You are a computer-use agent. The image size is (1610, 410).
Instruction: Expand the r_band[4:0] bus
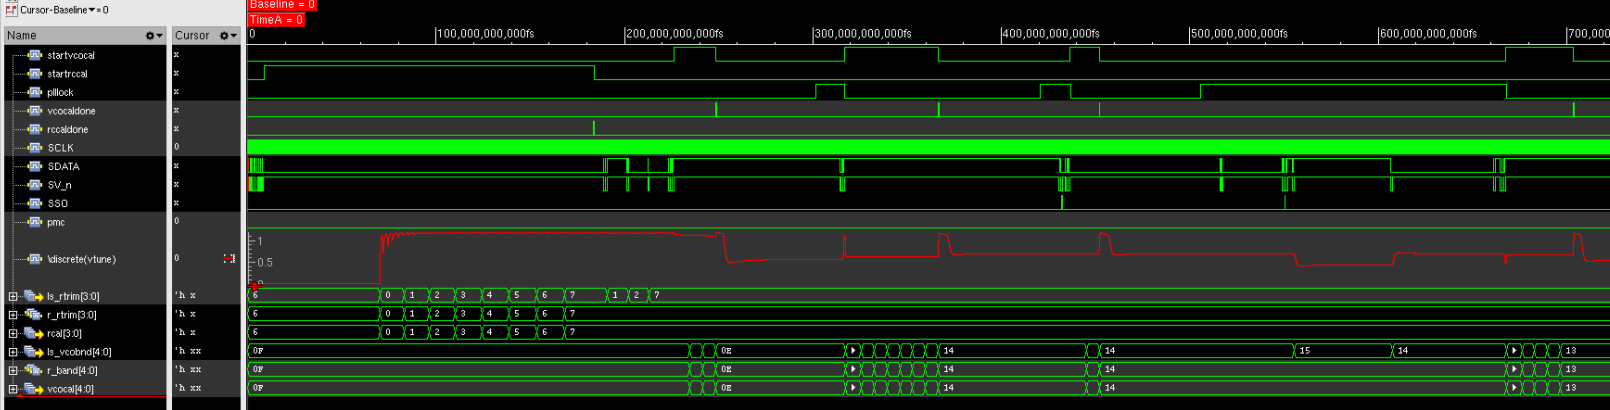pyautogui.click(x=13, y=370)
